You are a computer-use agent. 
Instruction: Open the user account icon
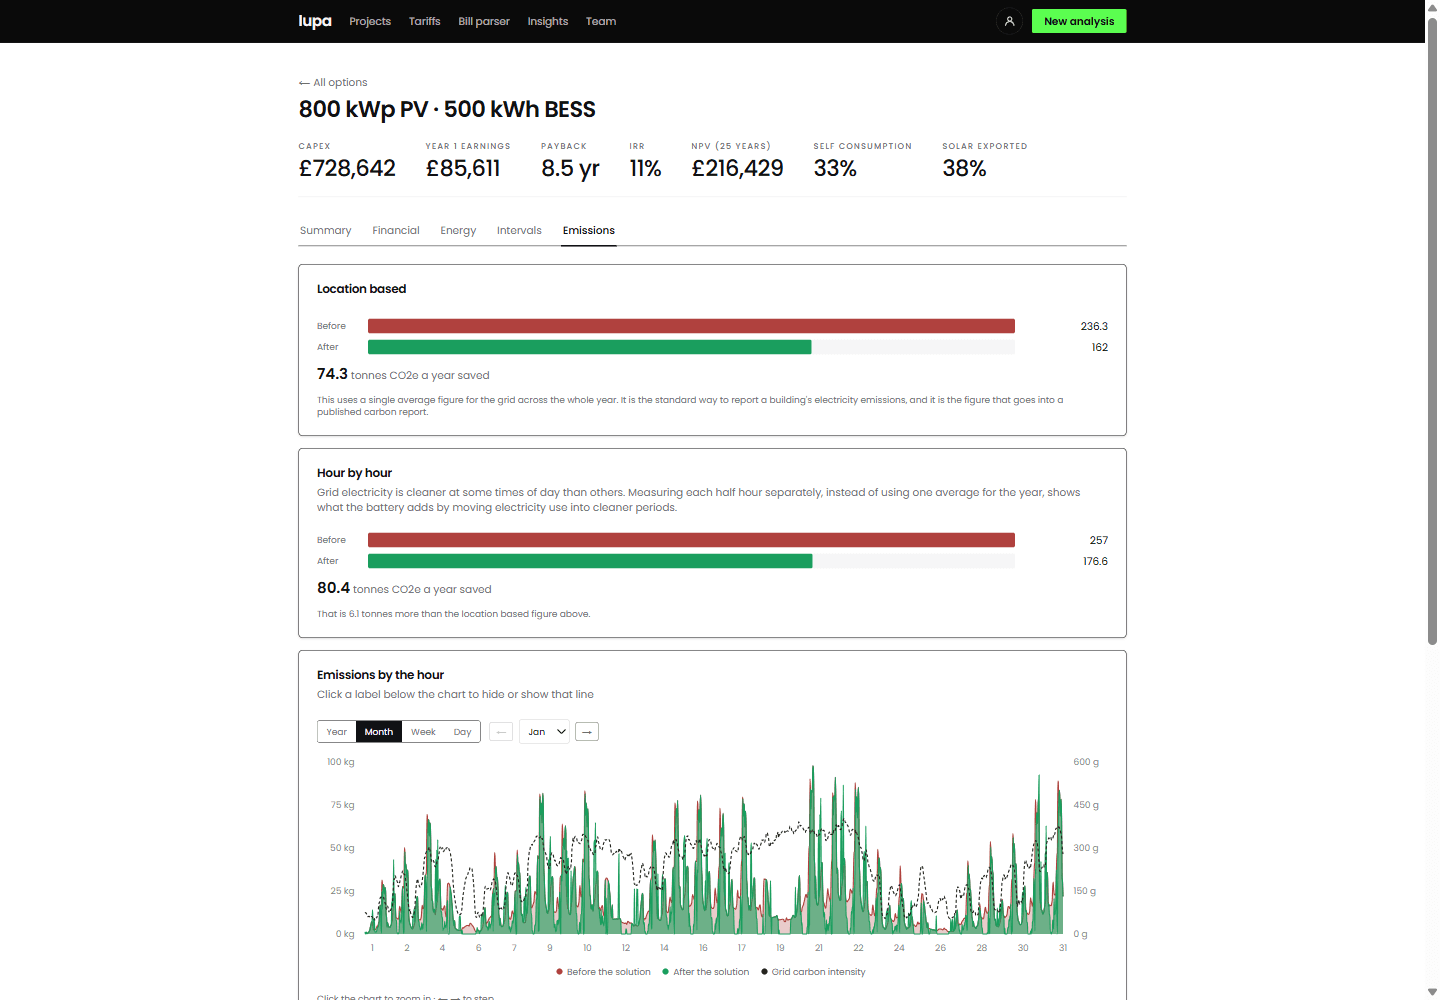(1009, 21)
